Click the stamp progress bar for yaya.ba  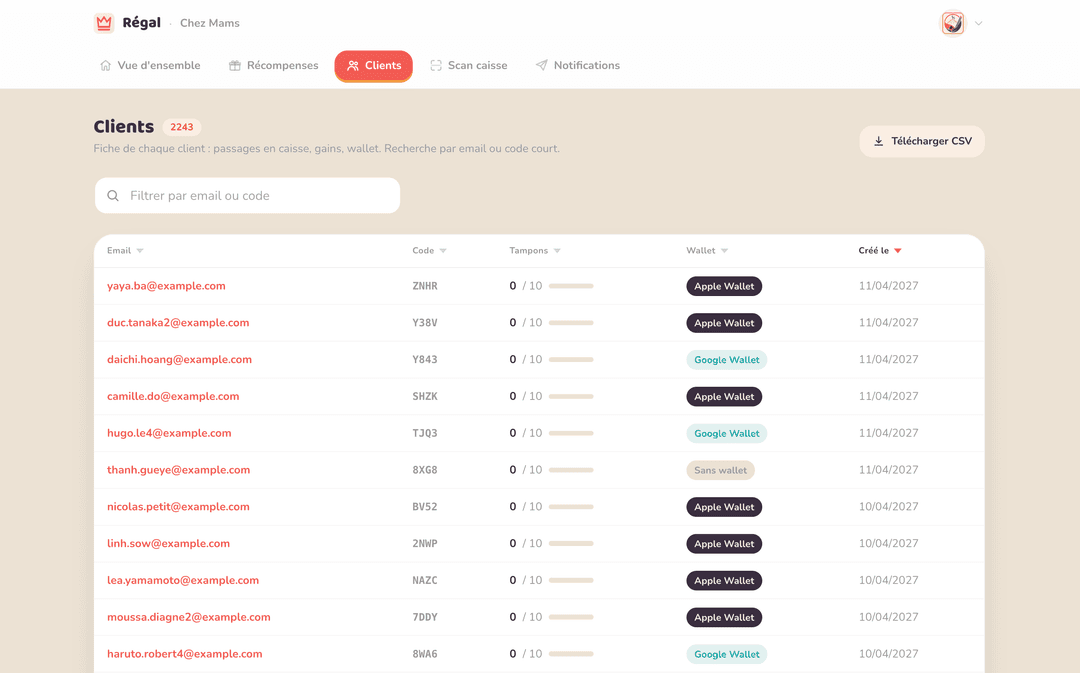pos(571,286)
